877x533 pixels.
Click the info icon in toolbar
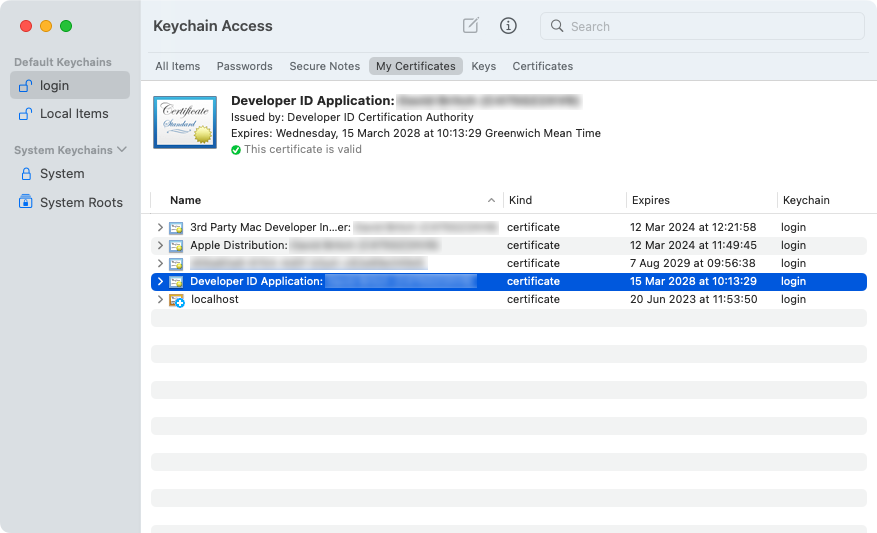pos(508,26)
